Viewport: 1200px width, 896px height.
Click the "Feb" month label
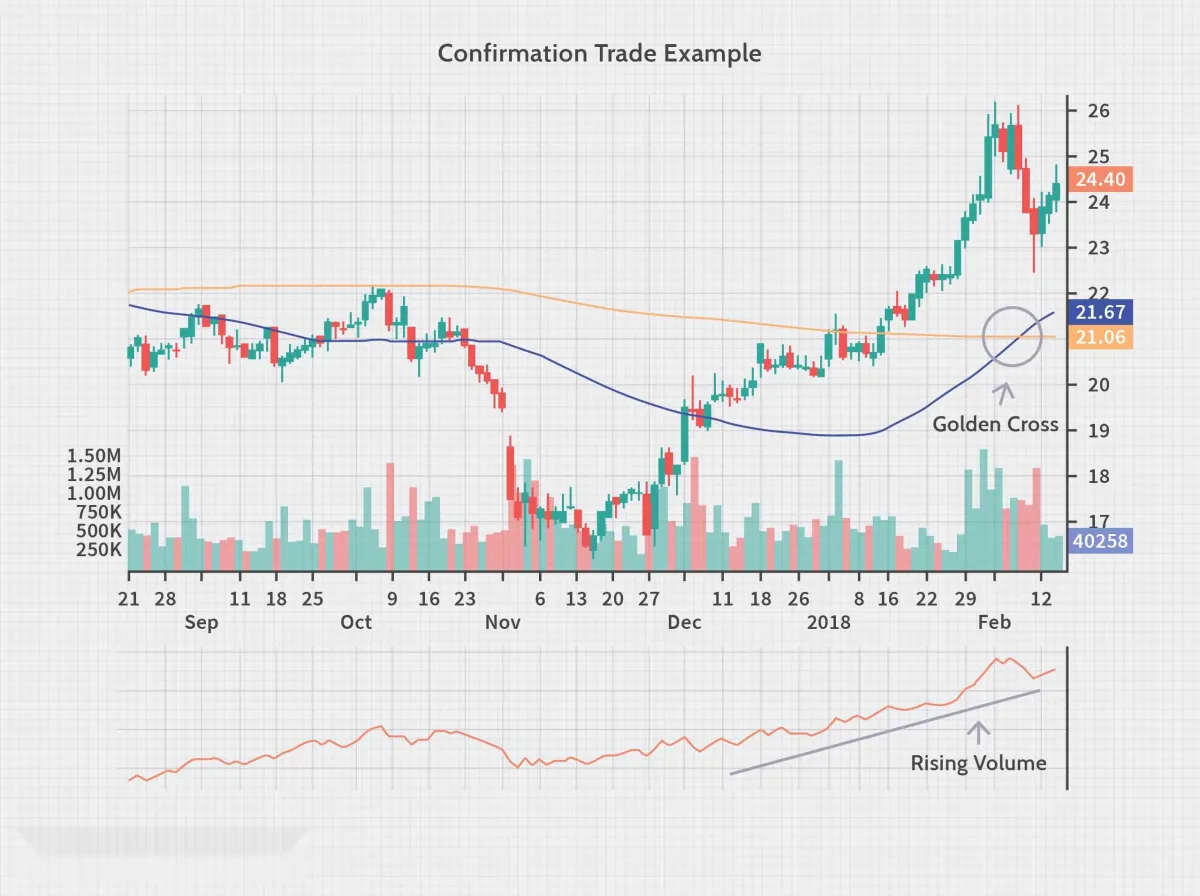pos(994,622)
